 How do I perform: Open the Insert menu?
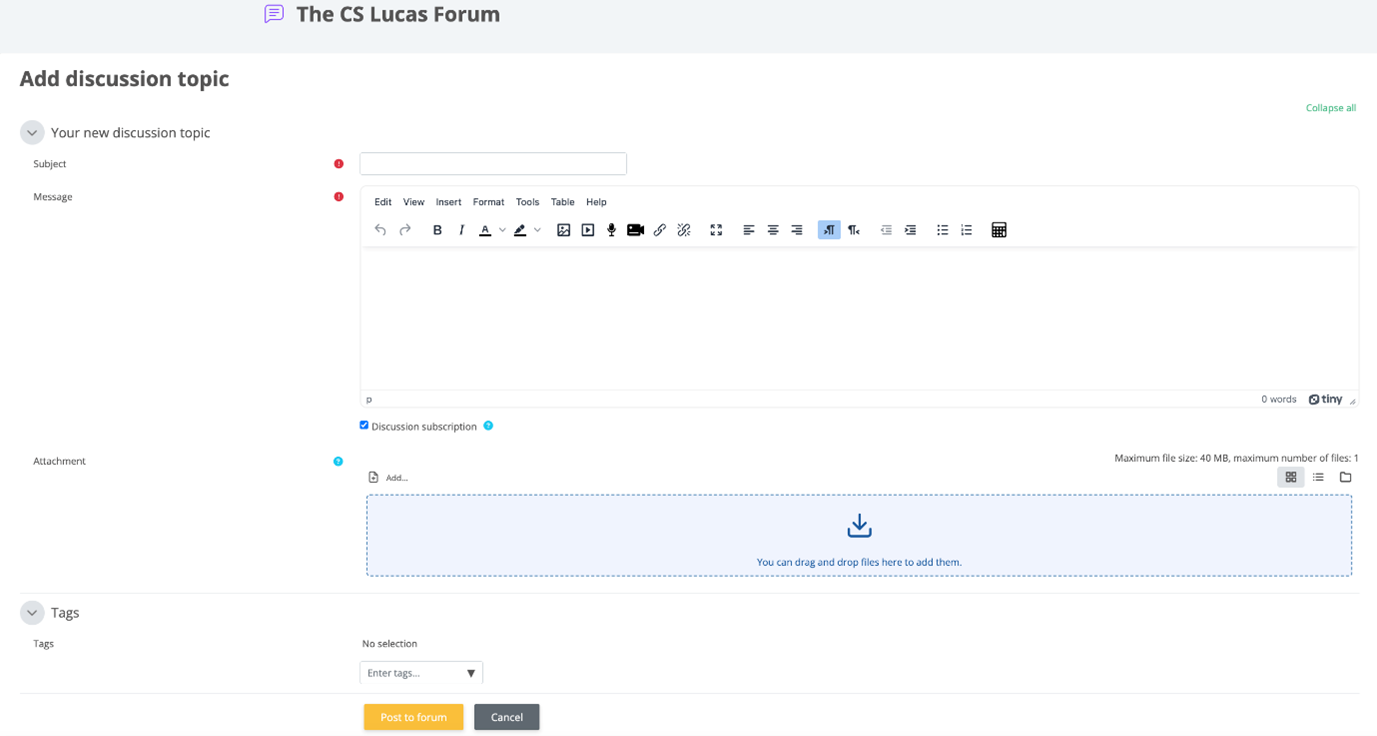click(448, 202)
